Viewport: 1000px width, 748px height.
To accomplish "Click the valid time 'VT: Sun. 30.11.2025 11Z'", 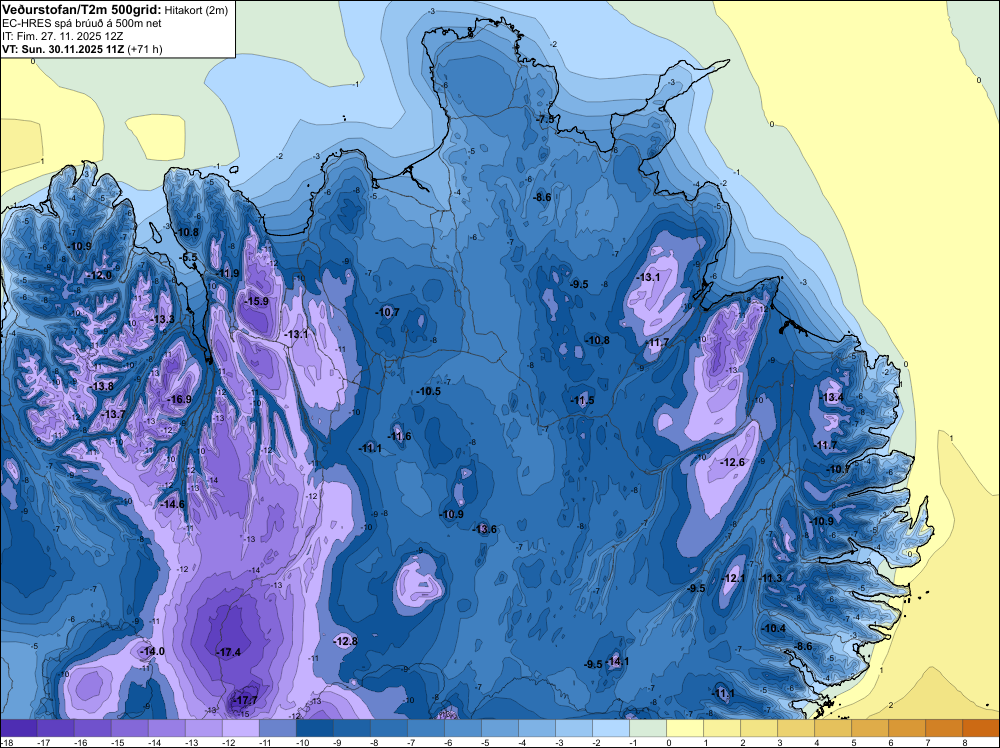I will pyautogui.click(x=64, y=49).
